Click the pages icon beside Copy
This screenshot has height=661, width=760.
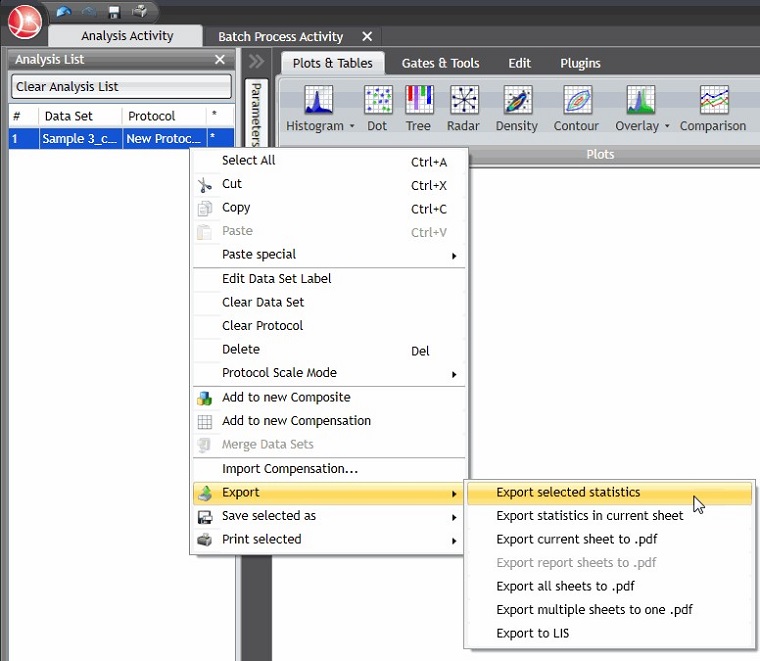205,208
